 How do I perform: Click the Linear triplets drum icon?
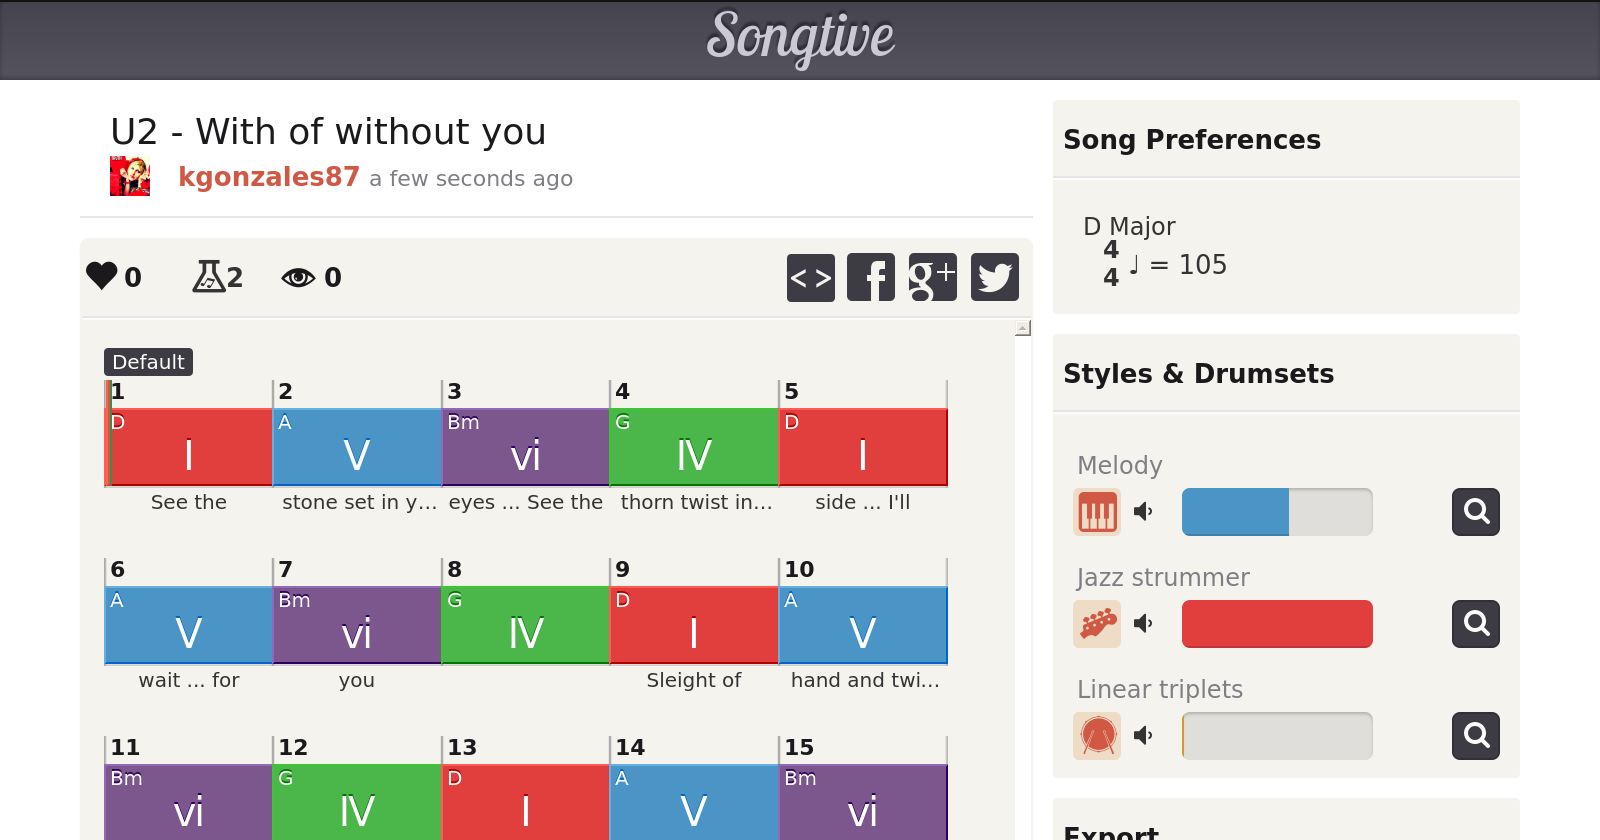click(x=1097, y=736)
